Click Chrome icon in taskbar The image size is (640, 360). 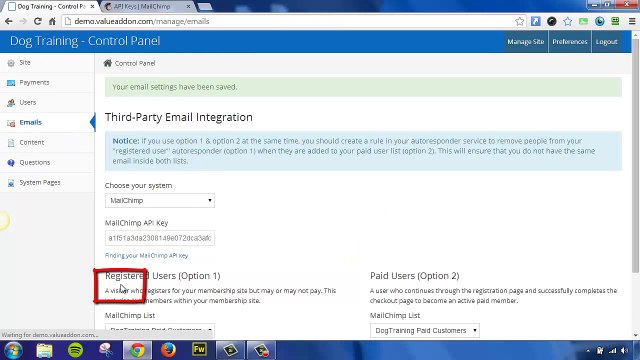(x=137, y=350)
